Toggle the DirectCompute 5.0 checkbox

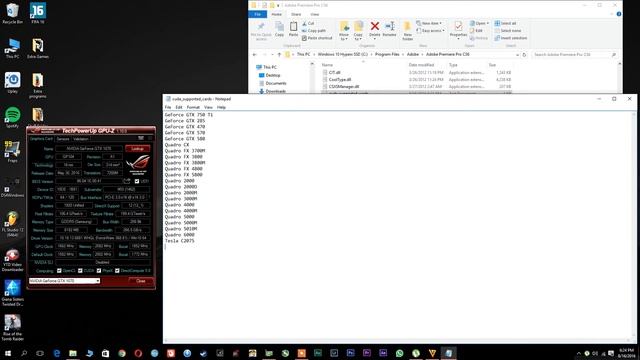118,271
